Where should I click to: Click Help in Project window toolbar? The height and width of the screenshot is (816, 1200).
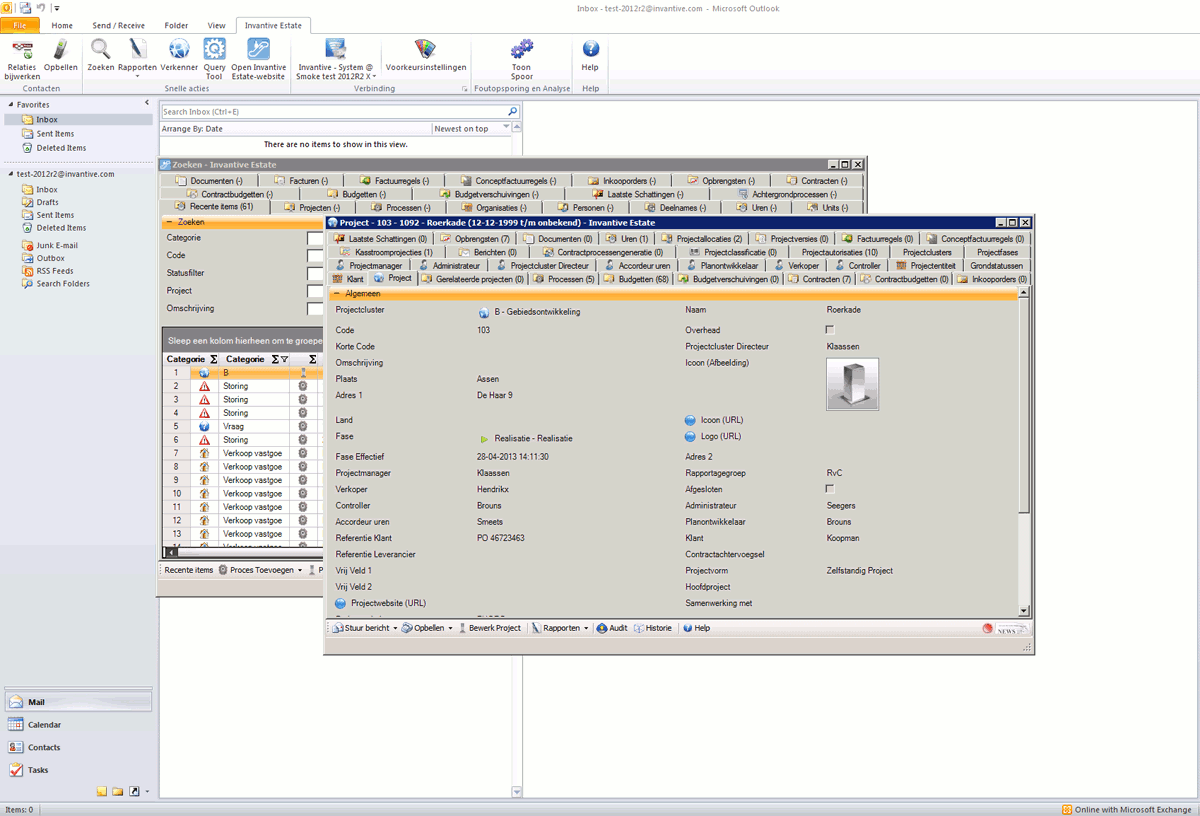coord(696,628)
